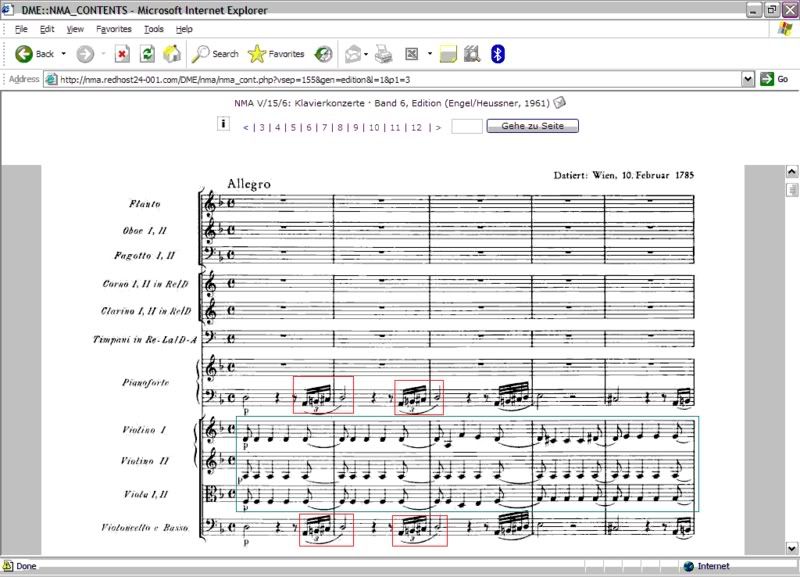This screenshot has height=577, width=800.
Task: Go to page 8 link
Action: tap(340, 128)
